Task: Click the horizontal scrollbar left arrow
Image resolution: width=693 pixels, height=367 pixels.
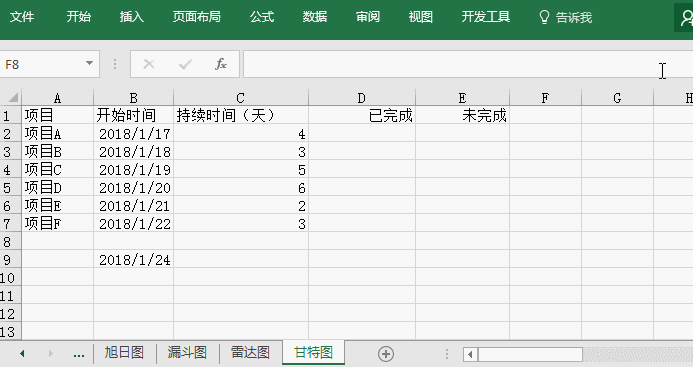Action: (470, 354)
